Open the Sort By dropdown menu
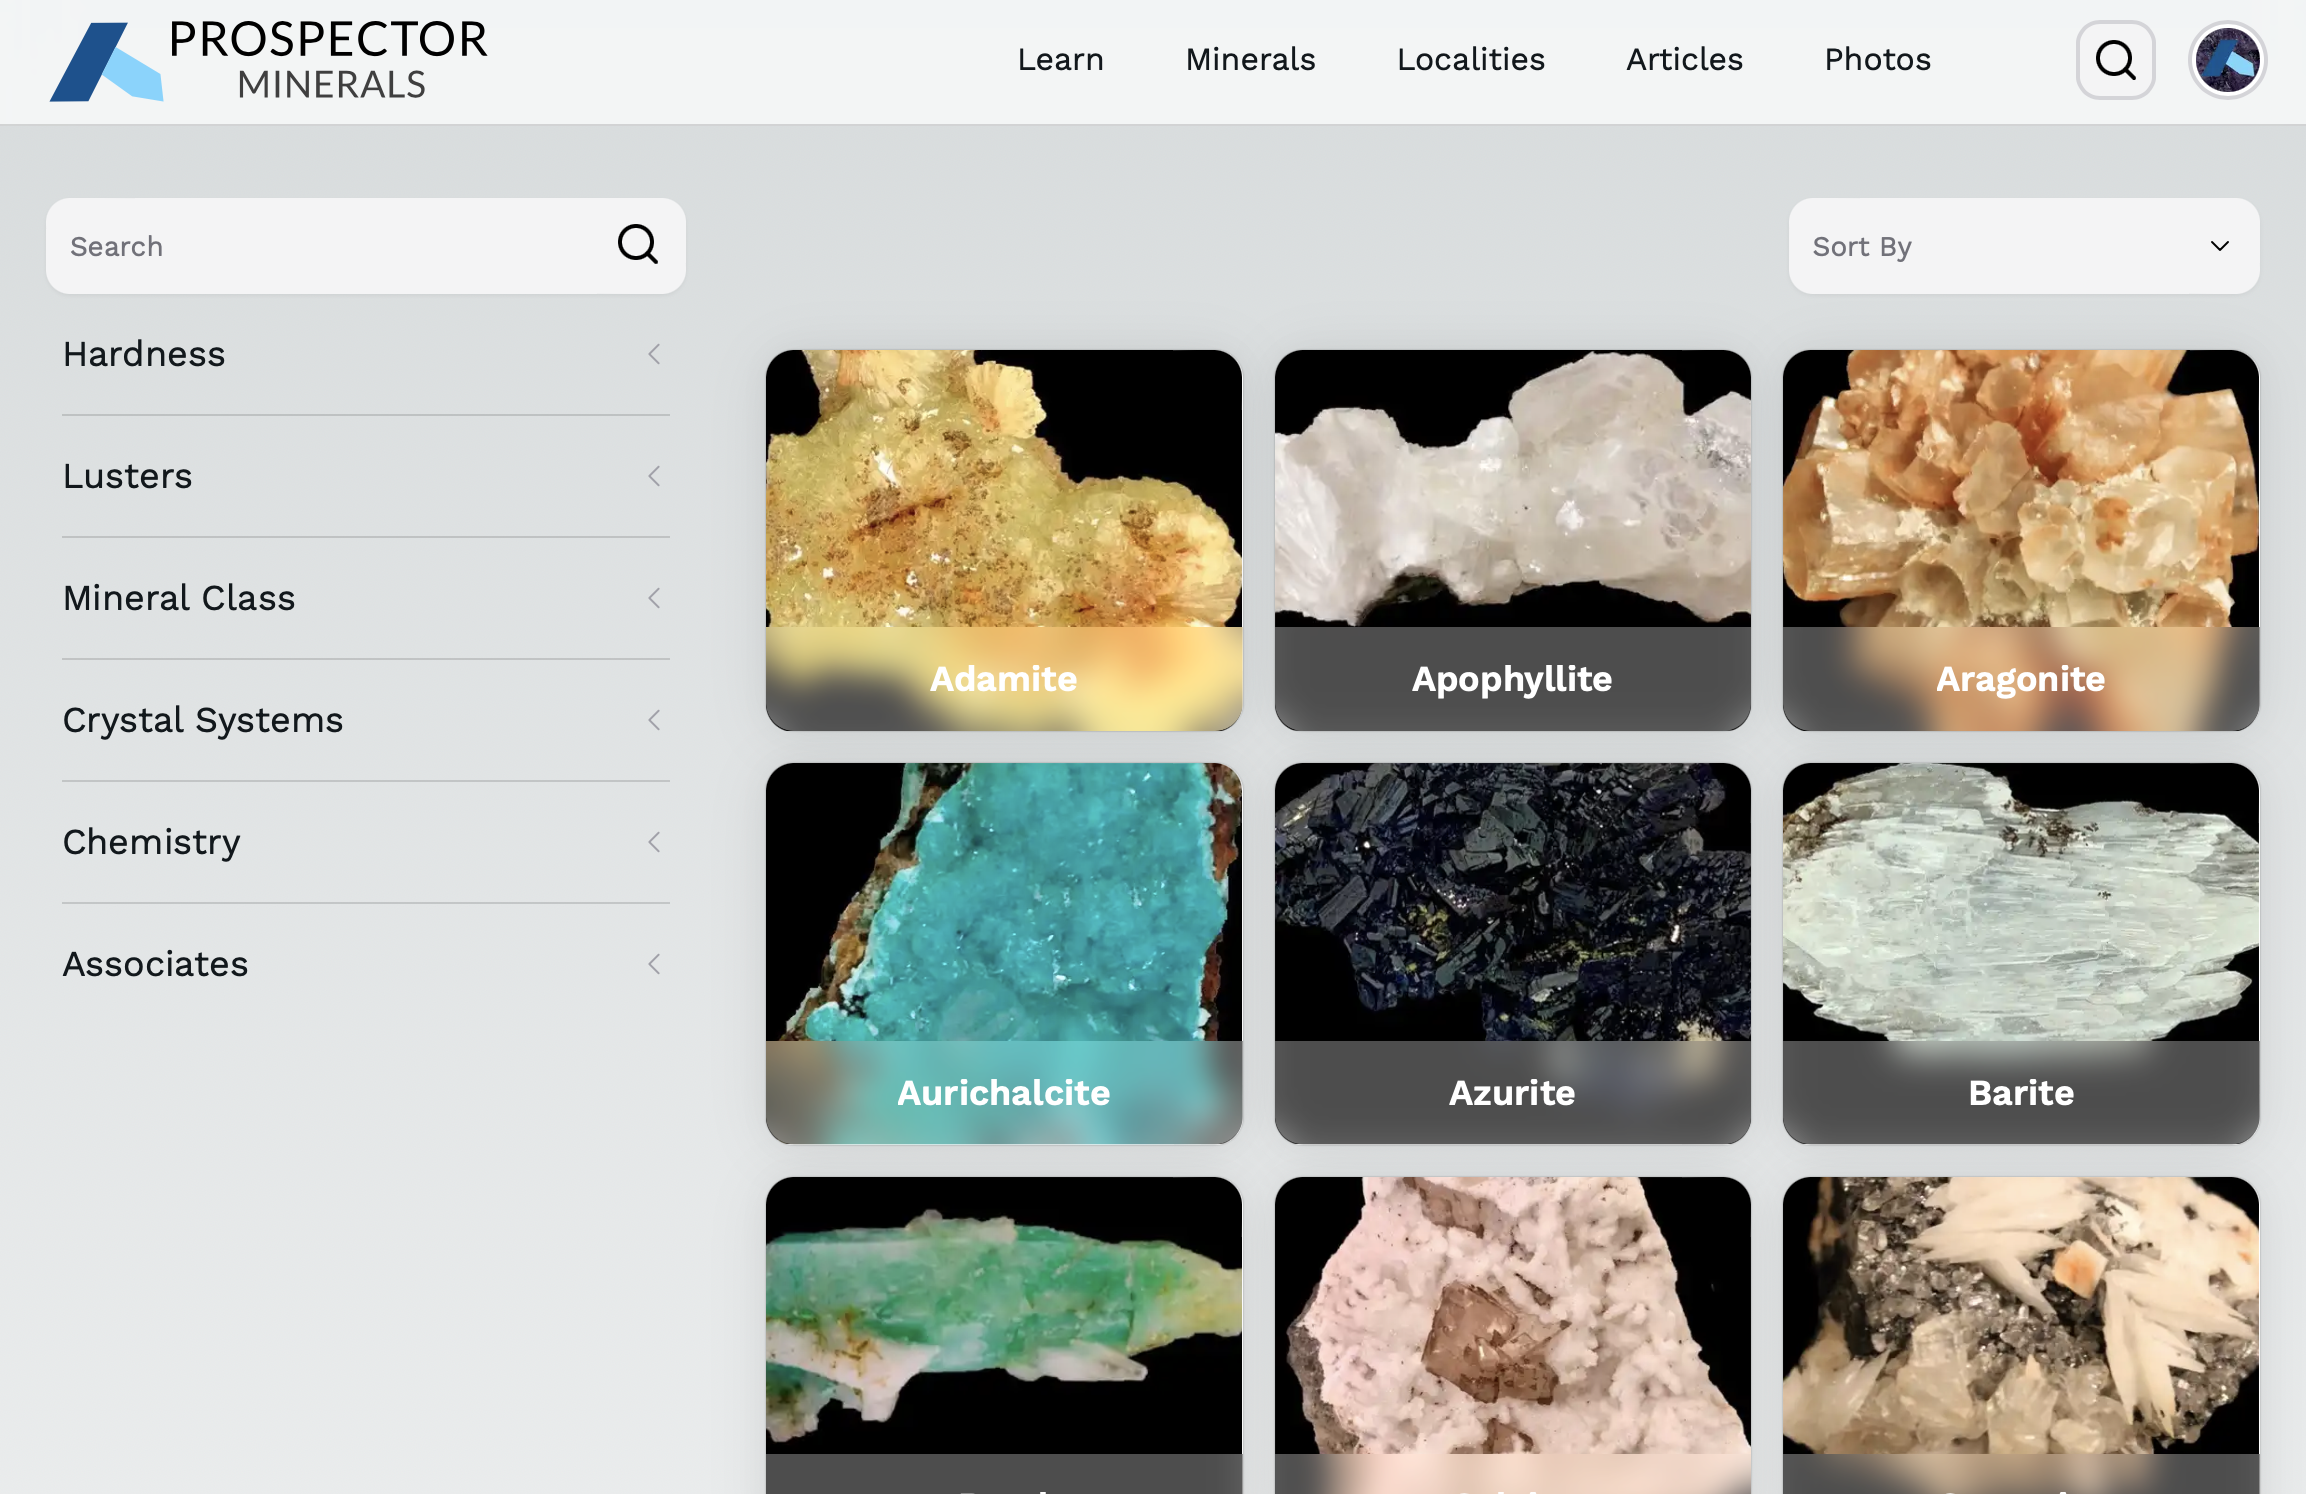The image size is (2306, 1494). 2024,245
